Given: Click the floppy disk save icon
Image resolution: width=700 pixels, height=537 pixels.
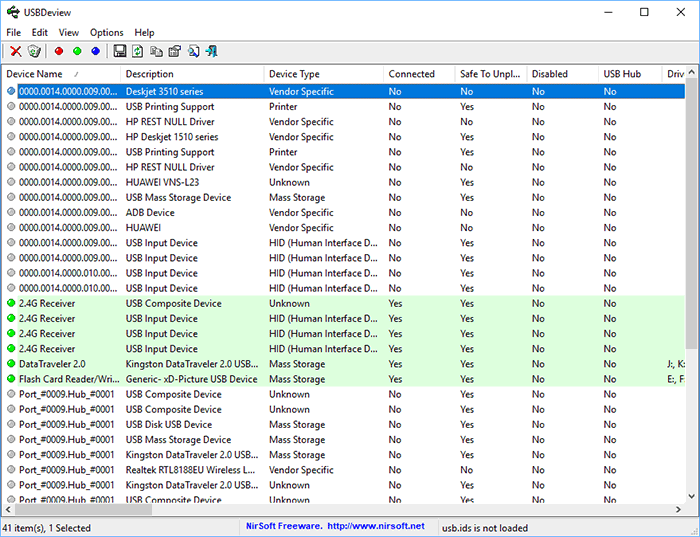Looking at the screenshot, I should coord(120,51).
